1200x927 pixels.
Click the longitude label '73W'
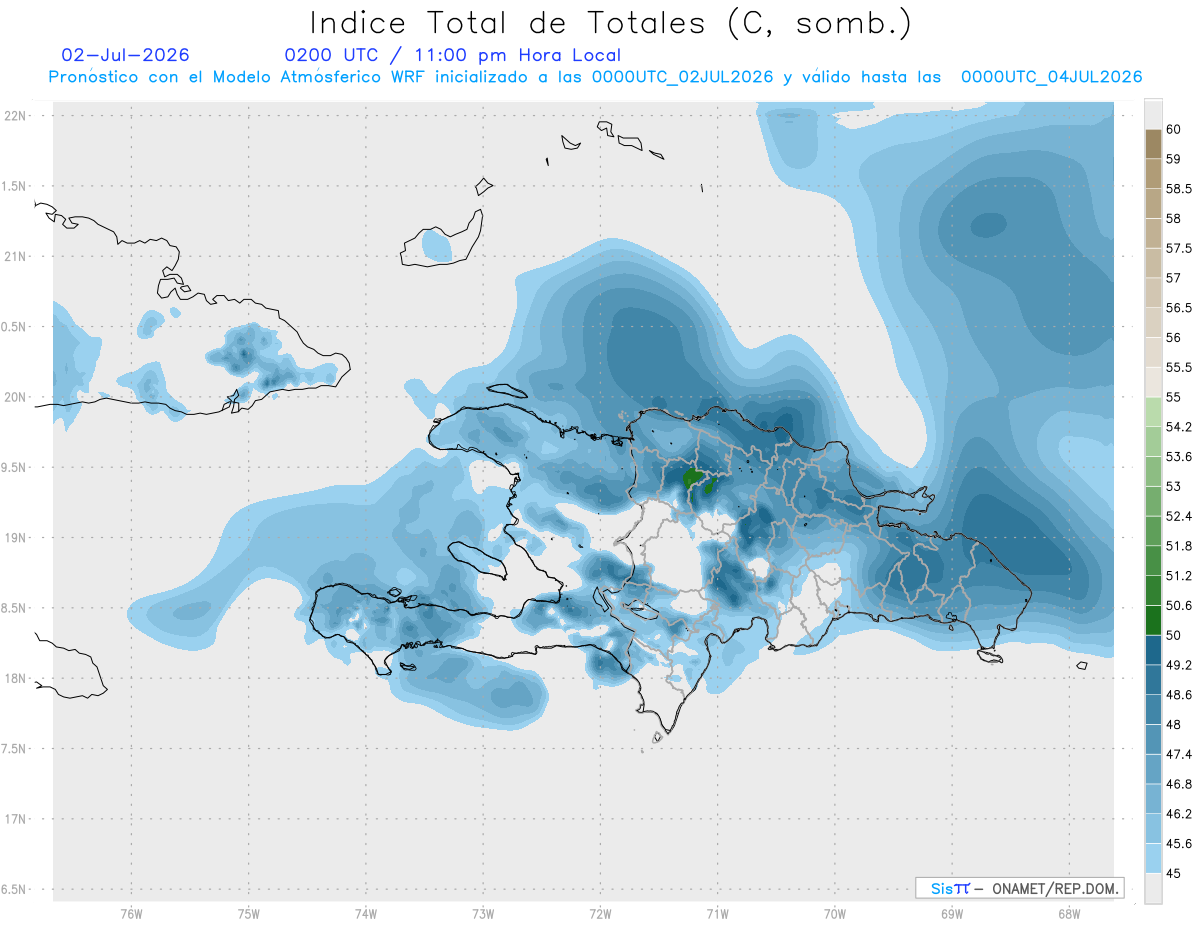[x=483, y=913]
